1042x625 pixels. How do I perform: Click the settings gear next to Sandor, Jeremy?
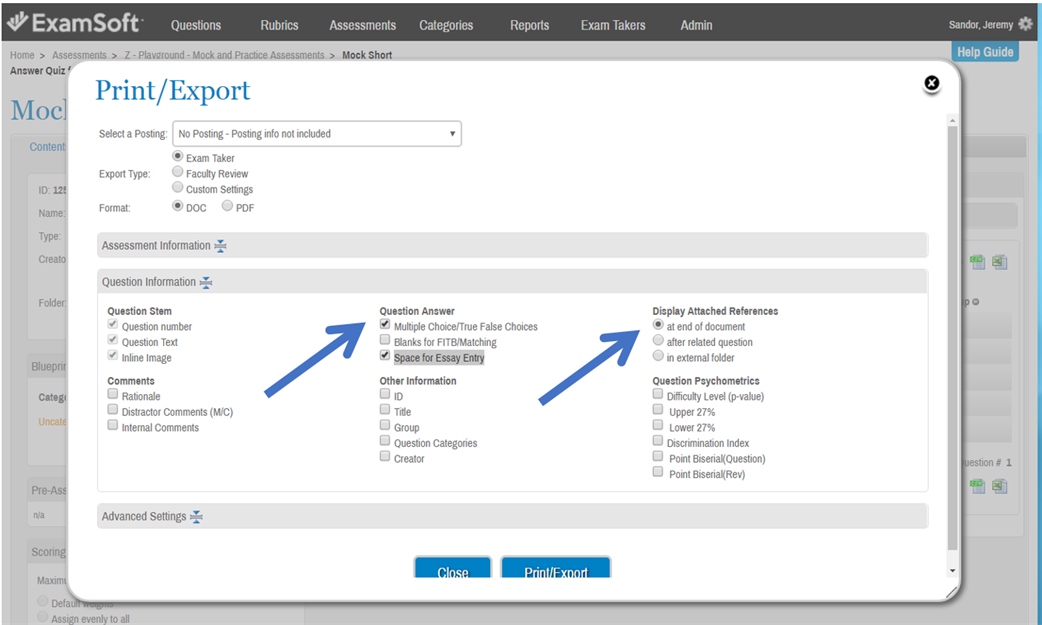click(x=1025, y=25)
